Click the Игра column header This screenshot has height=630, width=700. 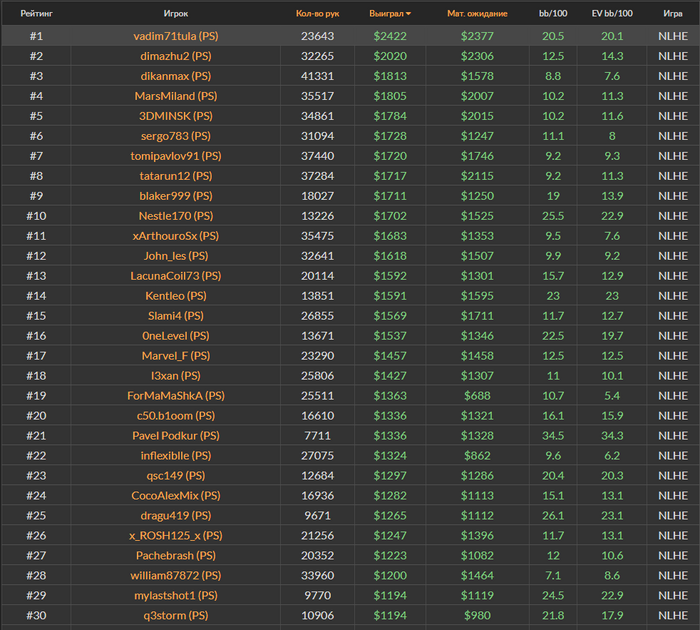click(x=672, y=14)
